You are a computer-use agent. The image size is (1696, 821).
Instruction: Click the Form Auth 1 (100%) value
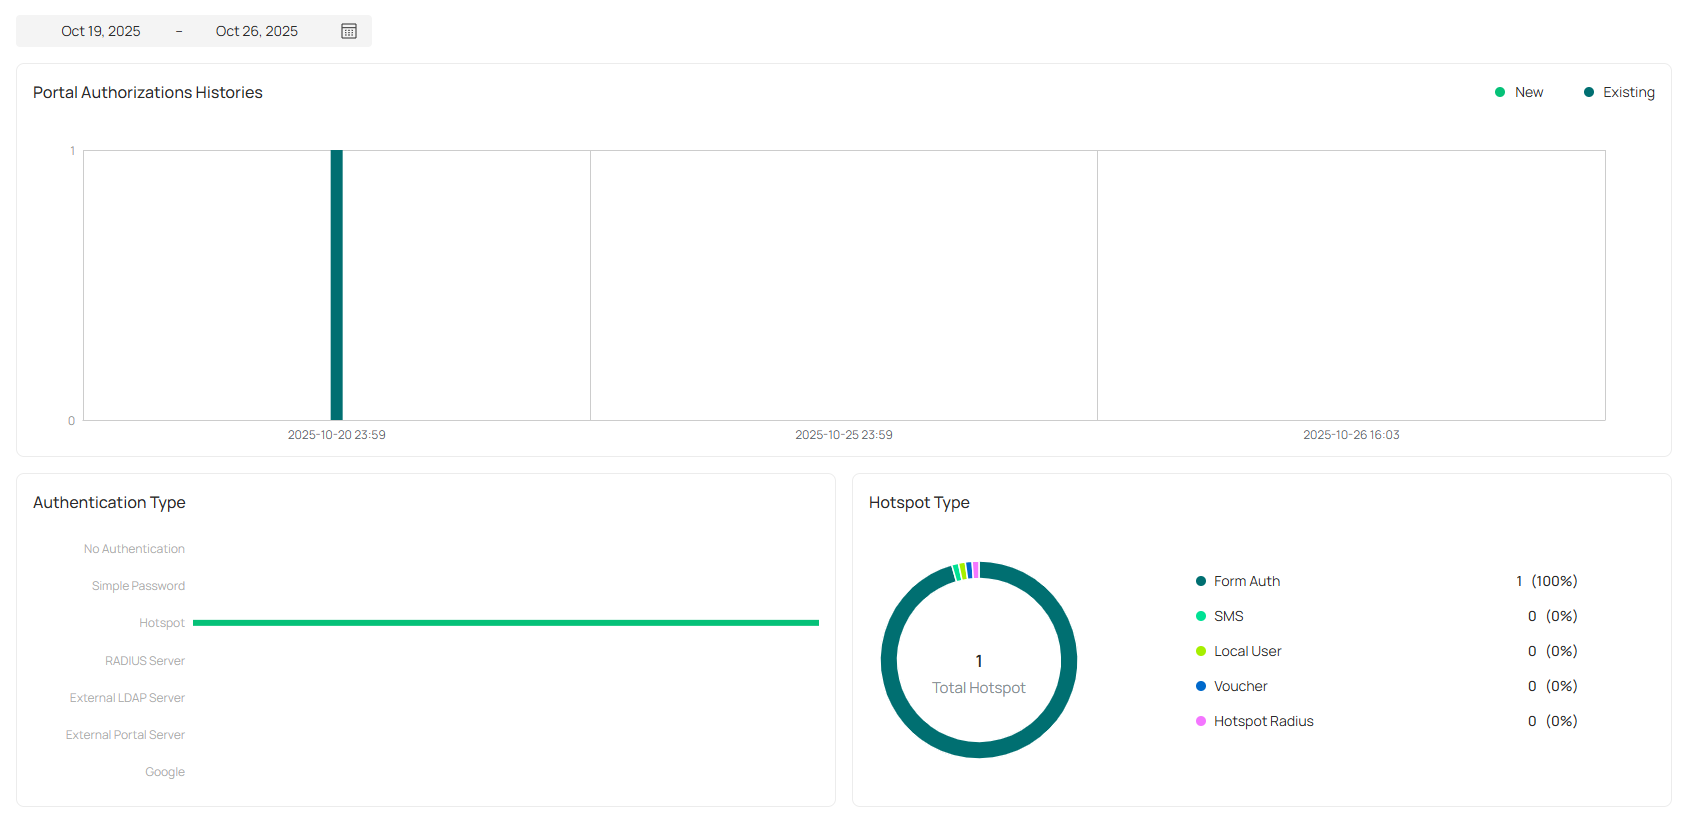coord(1547,581)
